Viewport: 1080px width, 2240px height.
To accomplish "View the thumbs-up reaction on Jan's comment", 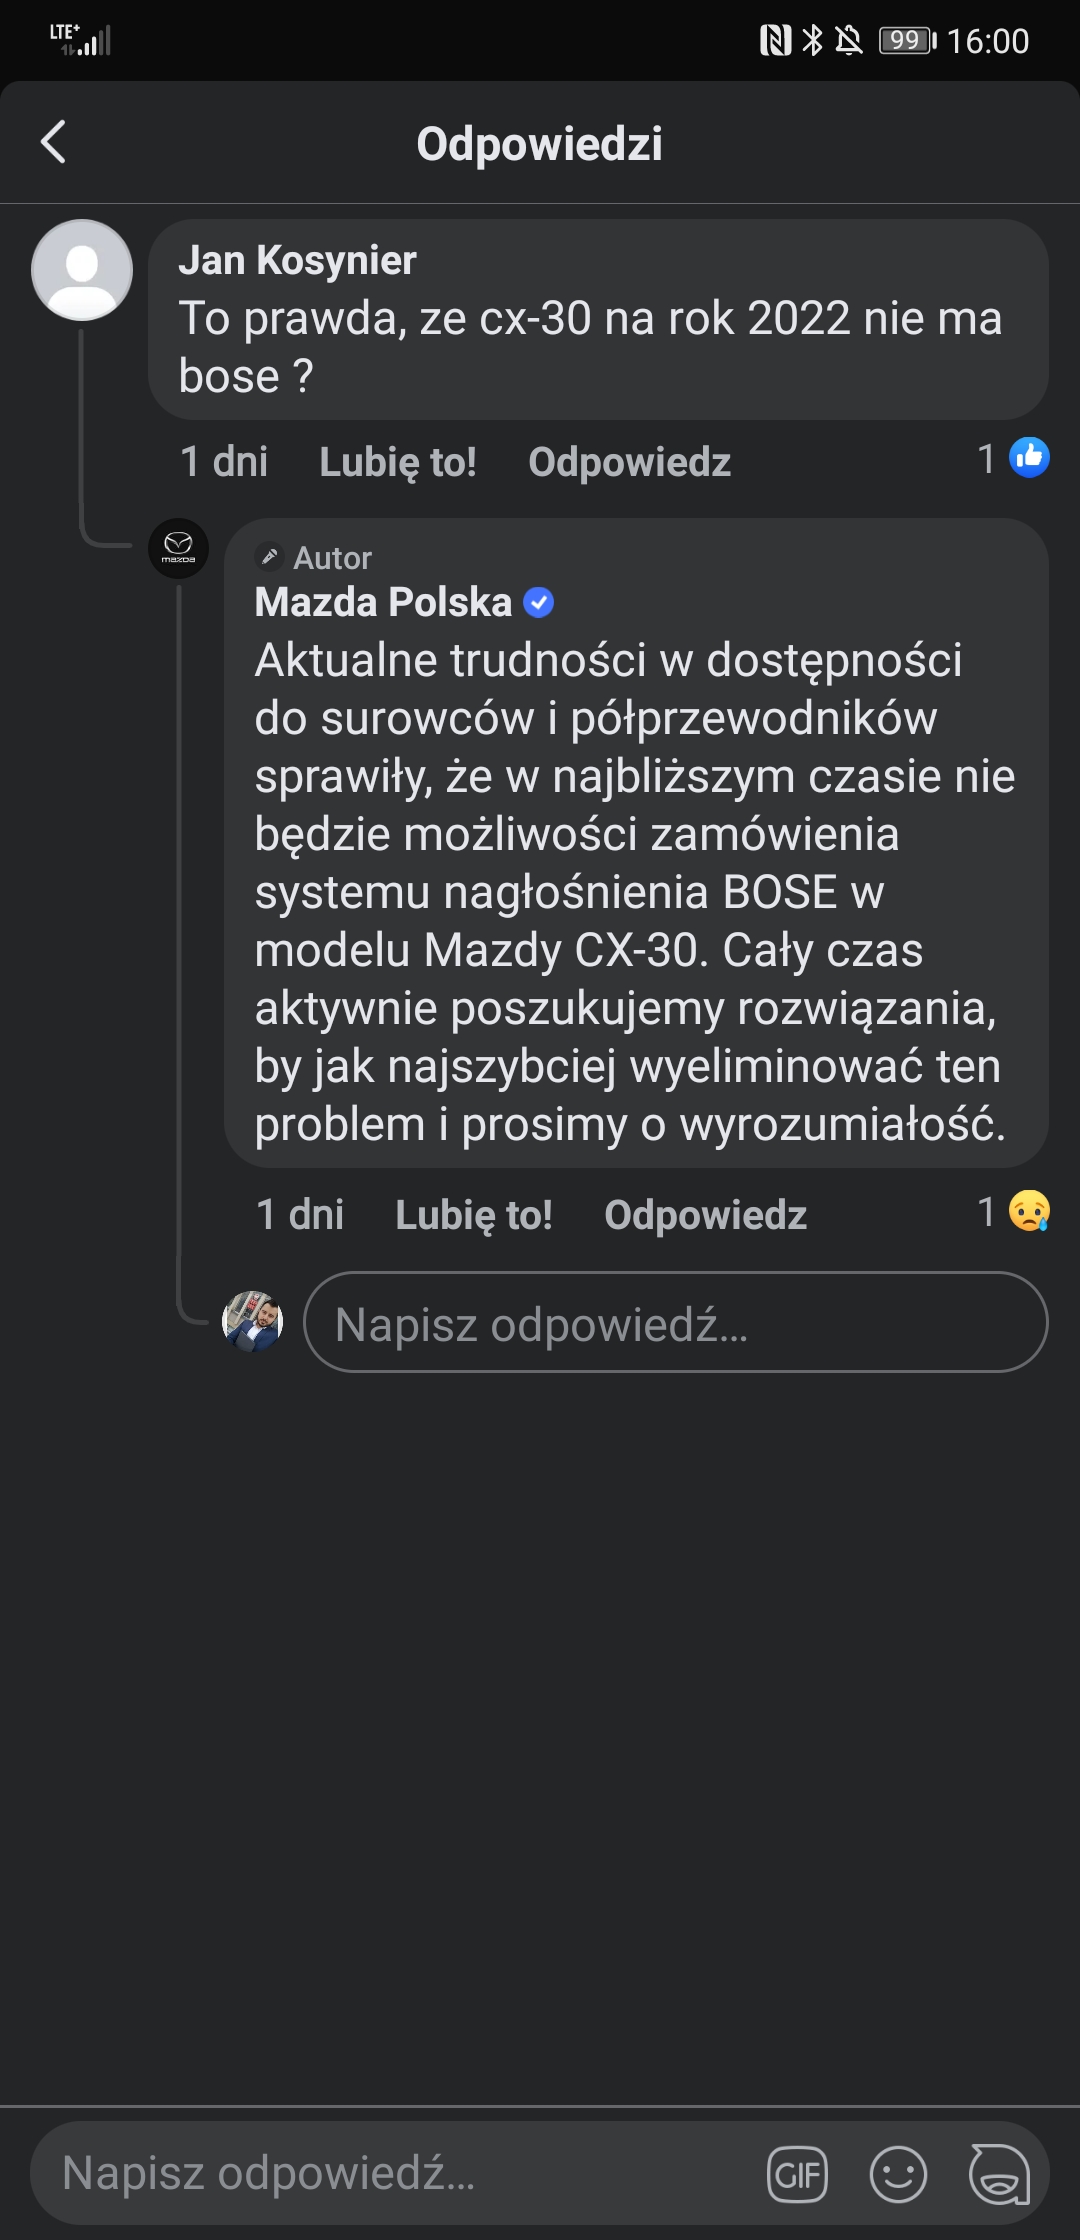I will (1029, 458).
